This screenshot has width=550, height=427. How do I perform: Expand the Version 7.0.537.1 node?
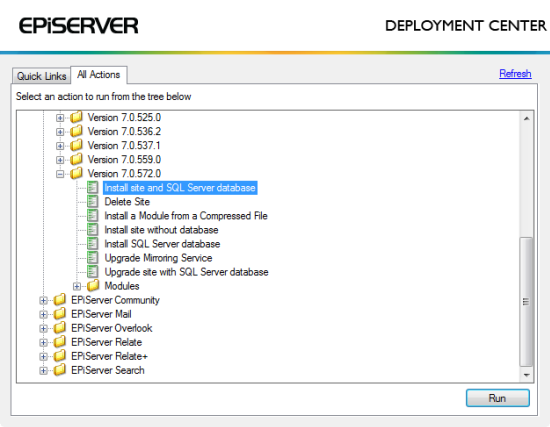60,146
